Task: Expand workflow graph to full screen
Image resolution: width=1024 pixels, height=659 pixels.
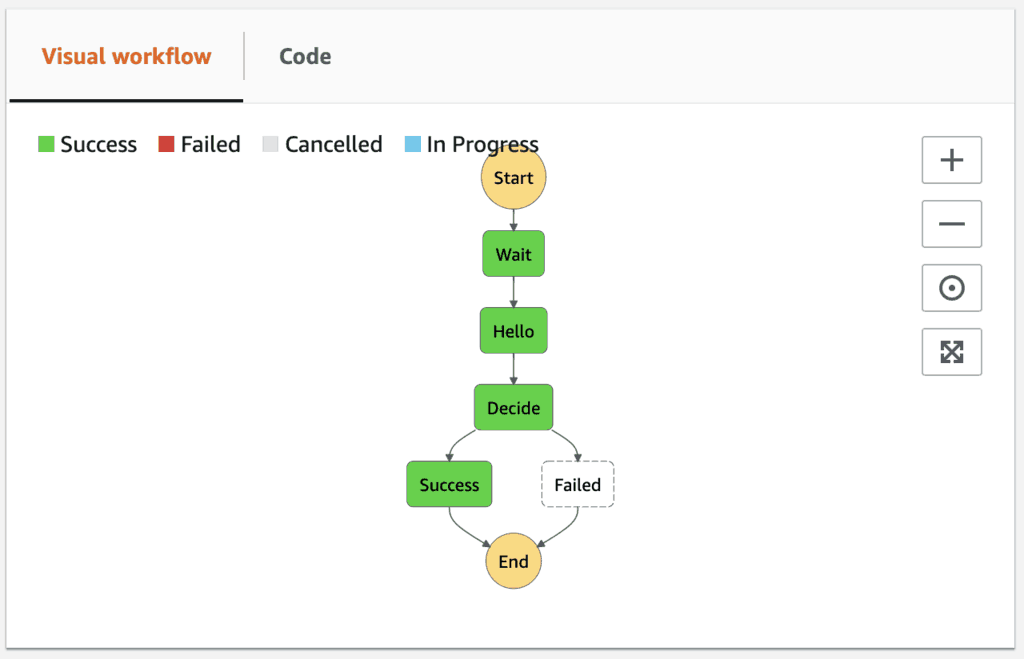Action: click(x=951, y=352)
